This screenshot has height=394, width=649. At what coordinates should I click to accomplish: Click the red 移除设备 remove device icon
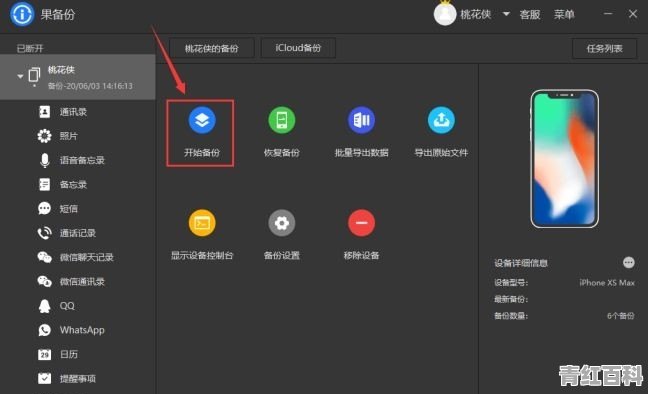point(361,223)
